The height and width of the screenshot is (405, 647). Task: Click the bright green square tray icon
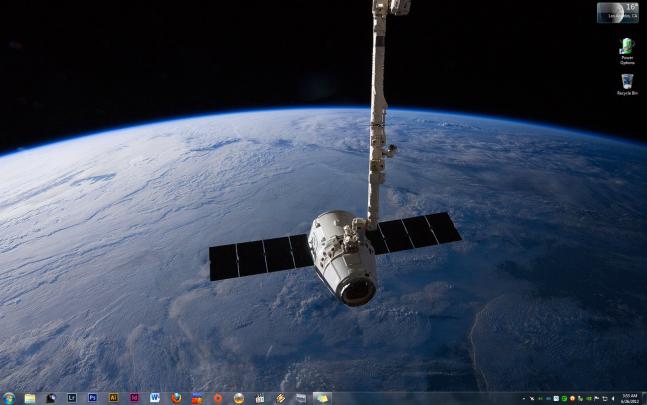point(564,398)
